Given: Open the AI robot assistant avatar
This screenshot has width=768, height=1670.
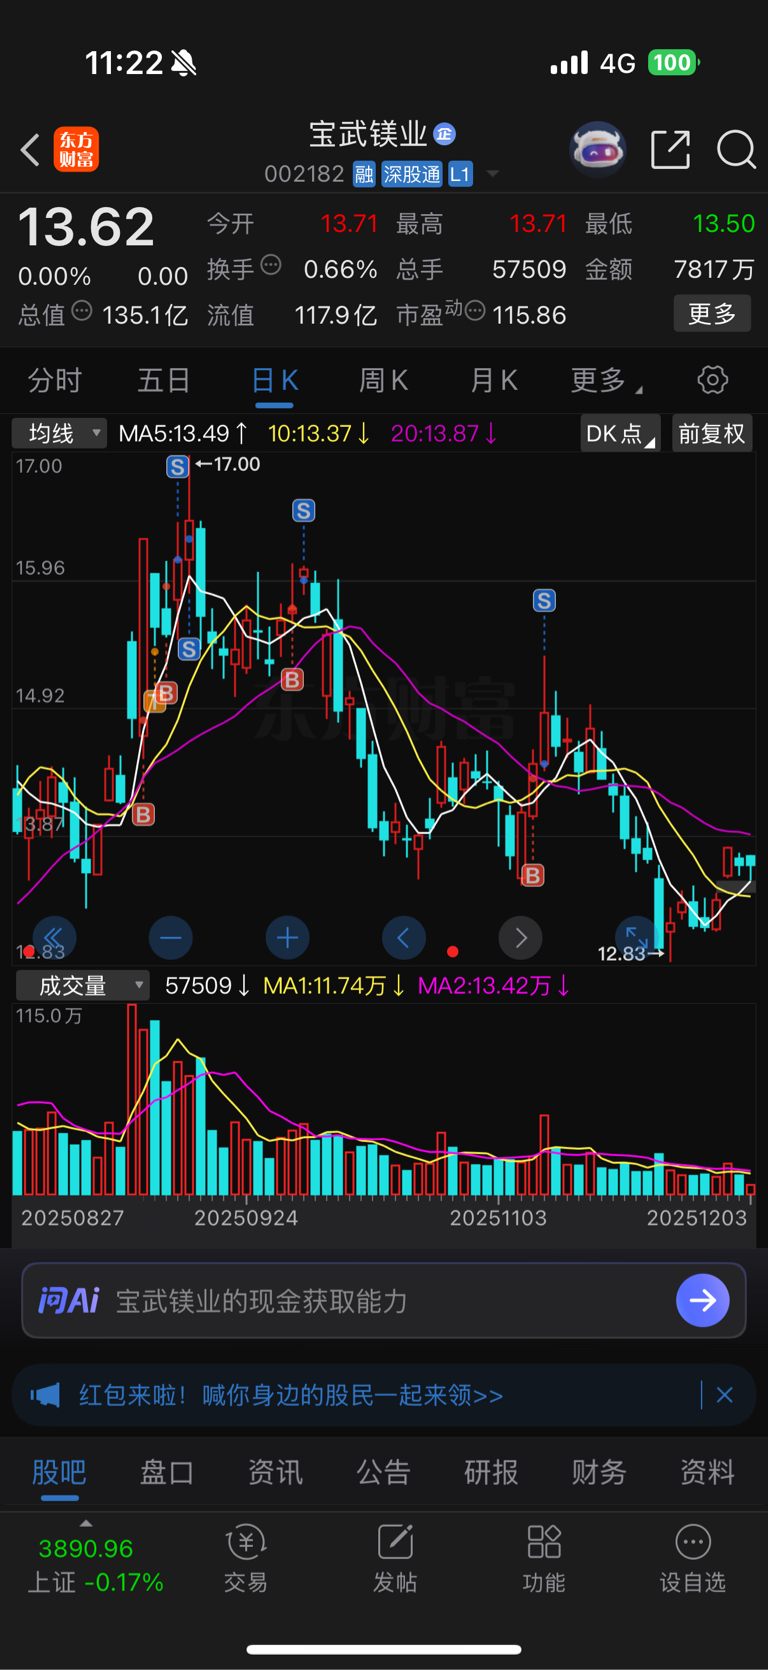Looking at the screenshot, I should point(597,150).
